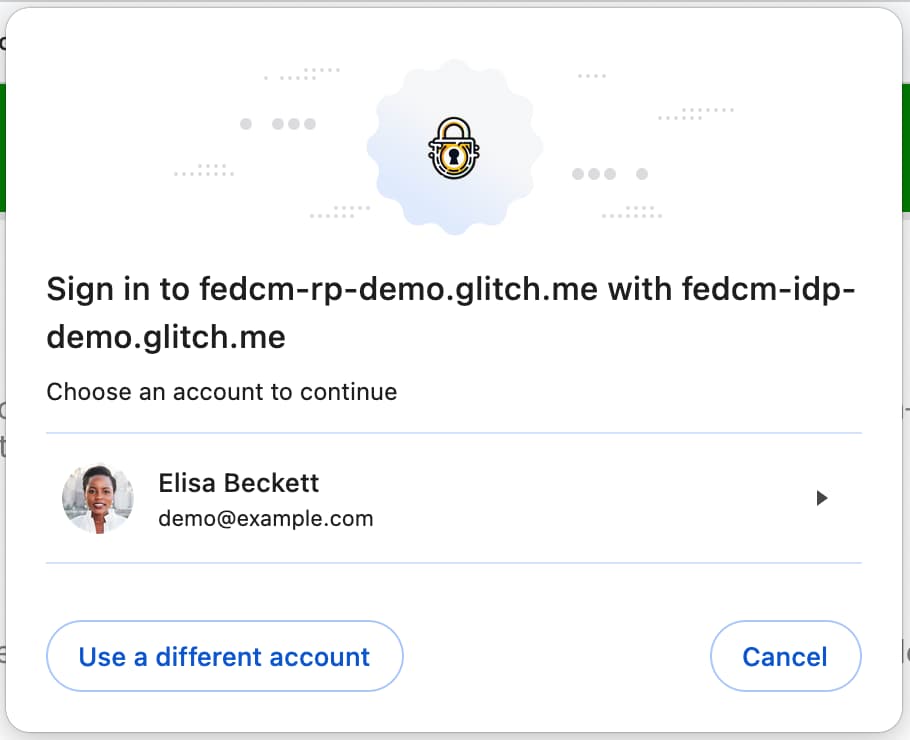
Task: Click the "Choose an account to continue" text
Action: [222, 392]
